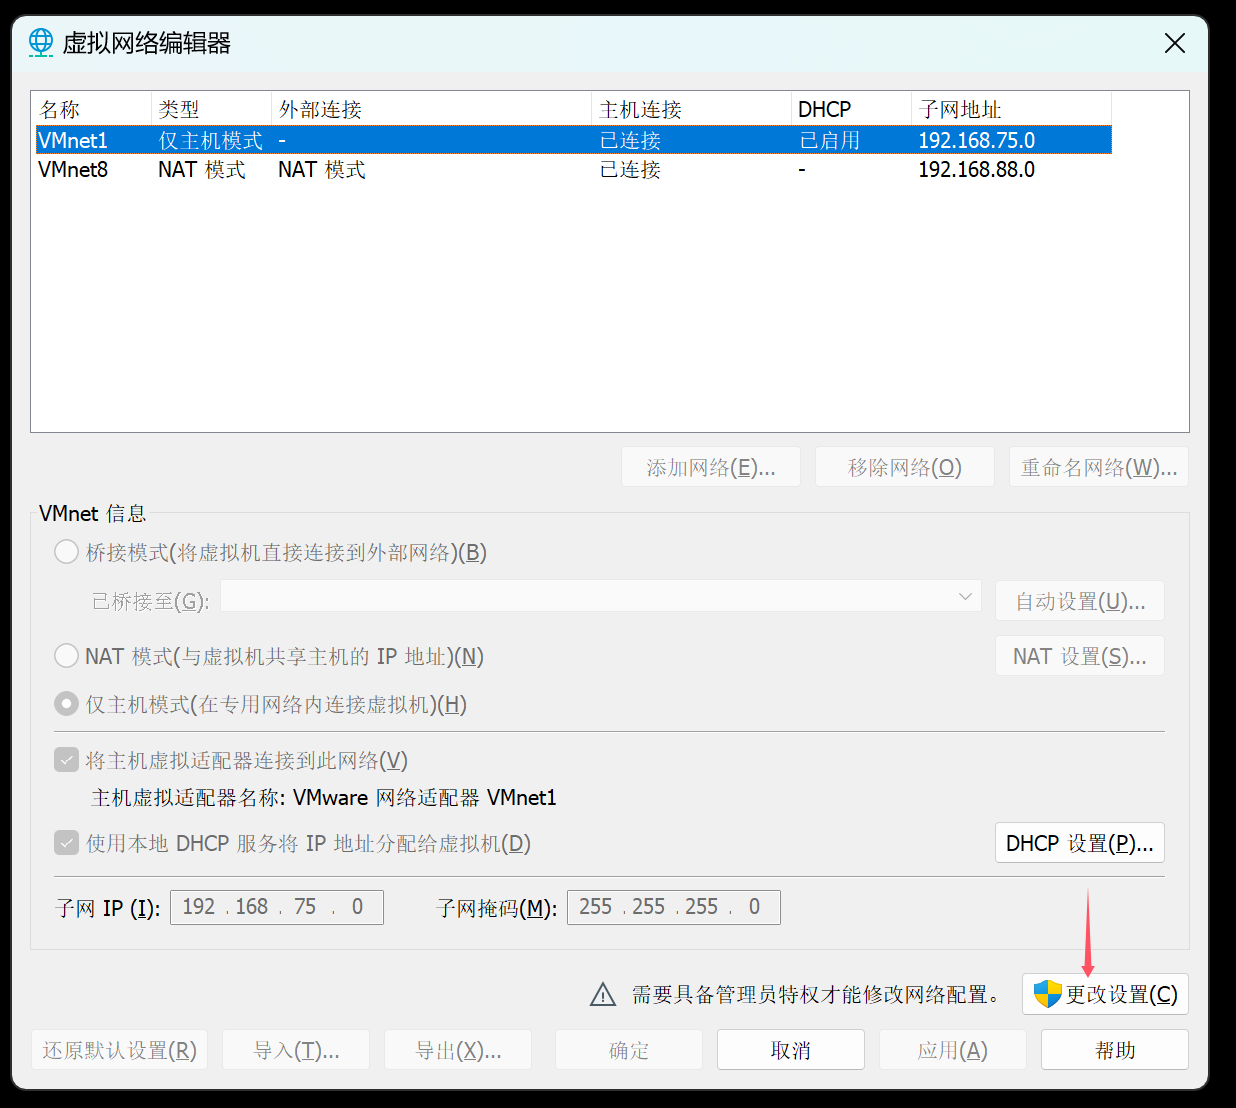Click the 取消 button
Image resolution: width=1236 pixels, height=1108 pixels.
tap(791, 1050)
